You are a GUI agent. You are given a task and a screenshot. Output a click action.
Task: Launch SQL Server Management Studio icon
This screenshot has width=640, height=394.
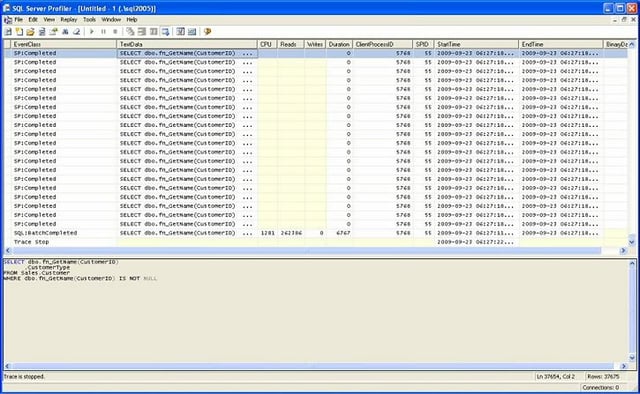click(180, 31)
